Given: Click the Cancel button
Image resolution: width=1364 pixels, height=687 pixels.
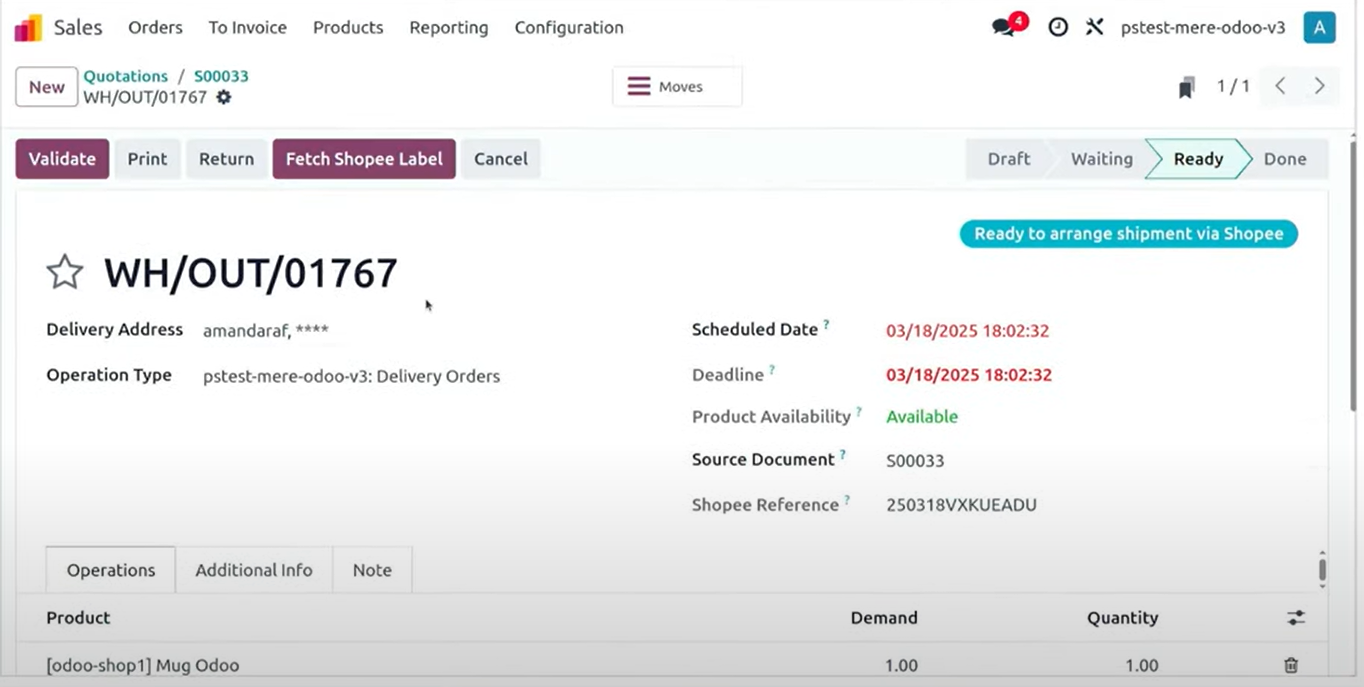Looking at the screenshot, I should pyautogui.click(x=501, y=159).
